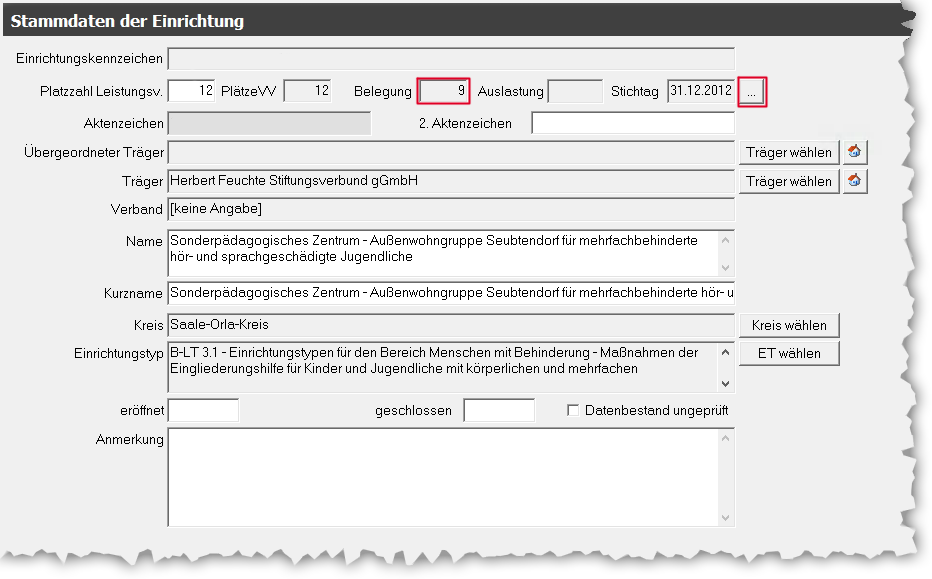
Task: Focus the 2. Aktenzeichen input
Action: [632, 123]
